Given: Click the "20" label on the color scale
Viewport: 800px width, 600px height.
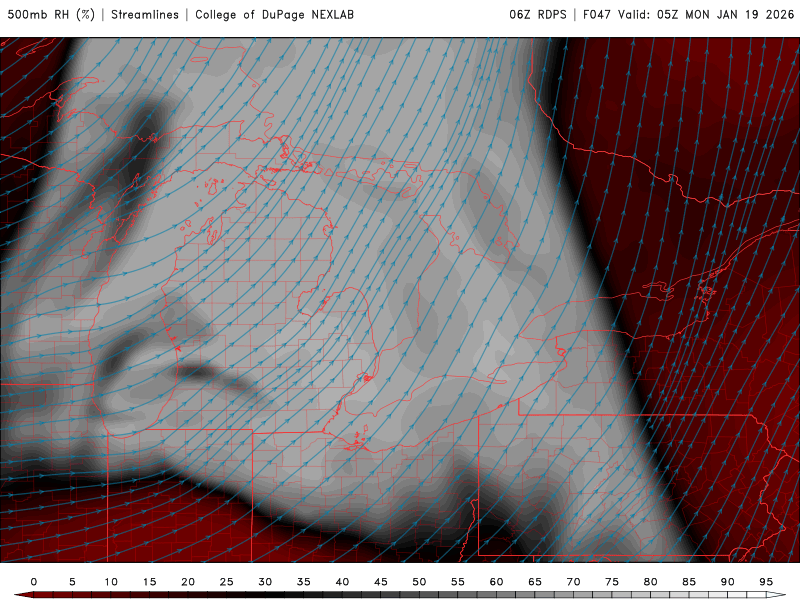Looking at the screenshot, I should coord(188,582).
